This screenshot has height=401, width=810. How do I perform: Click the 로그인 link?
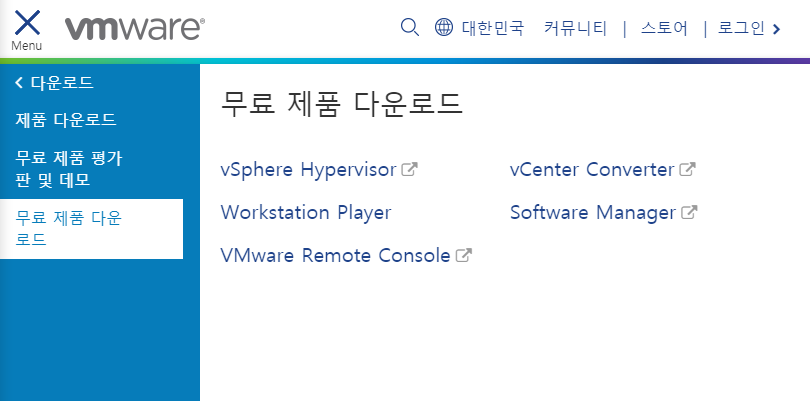(x=741, y=27)
